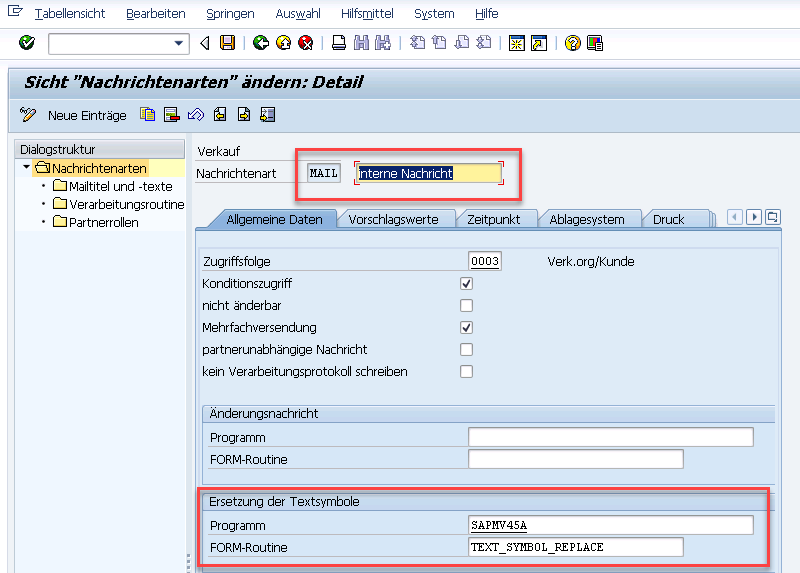This screenshot has width=800, height=573.
Task: Open the Auswahl menu
Action: 298,13
